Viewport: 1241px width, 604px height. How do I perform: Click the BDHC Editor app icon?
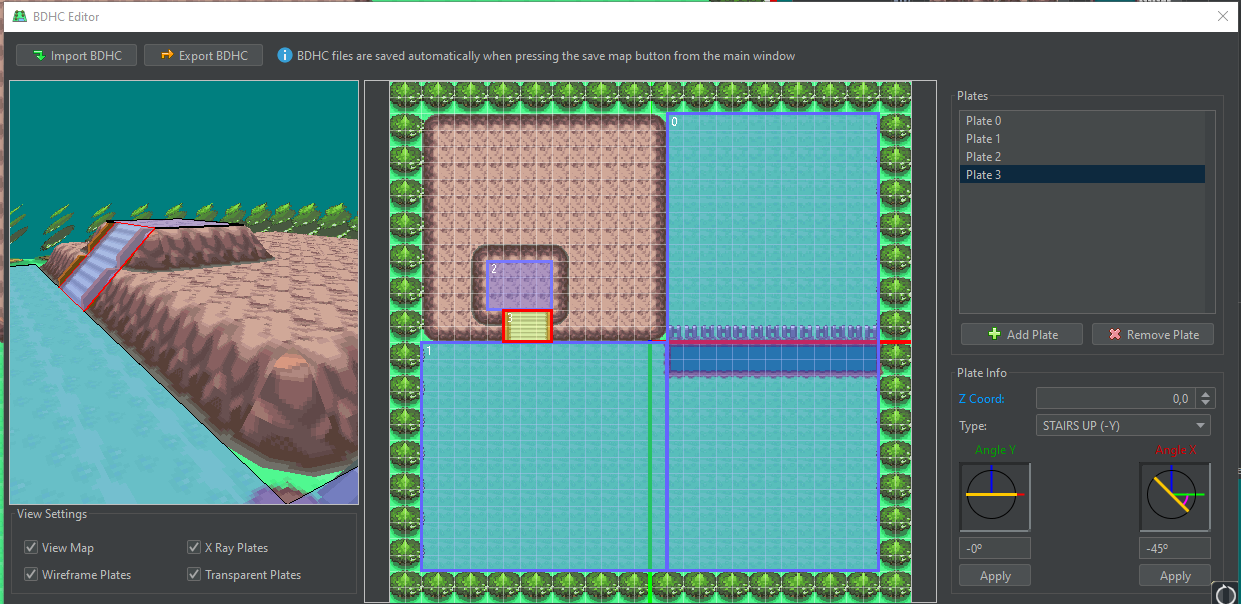click(x=19, y=17)
